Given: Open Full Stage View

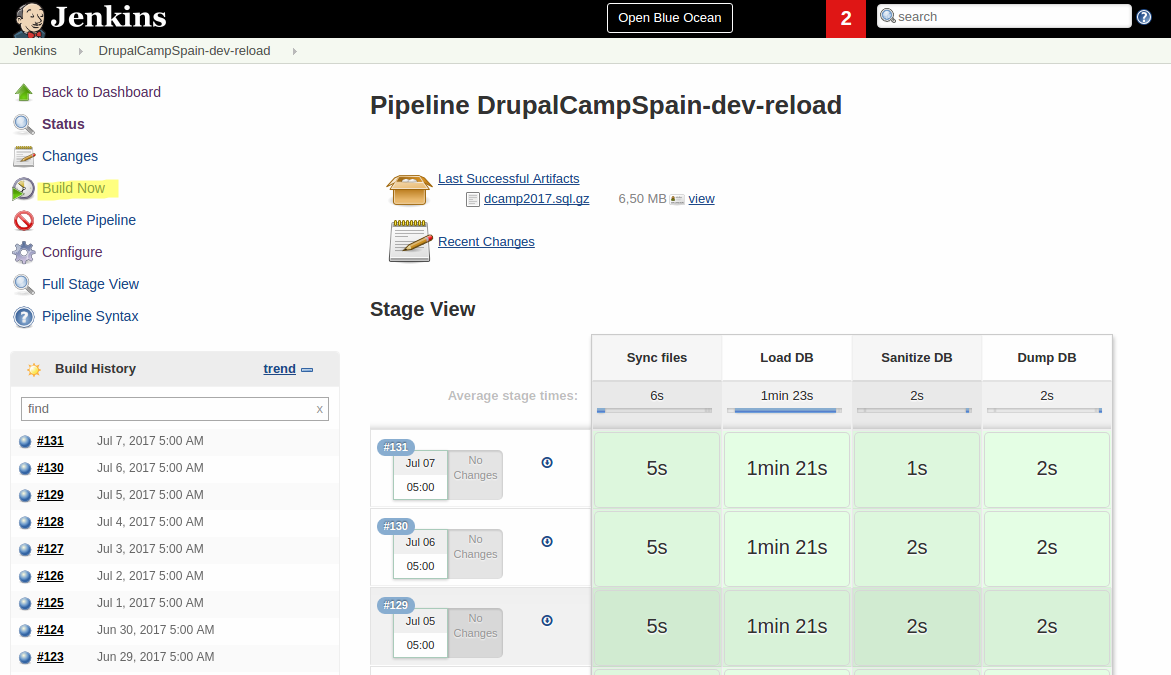Looking at the screenshot, I should tap(90, 284).
